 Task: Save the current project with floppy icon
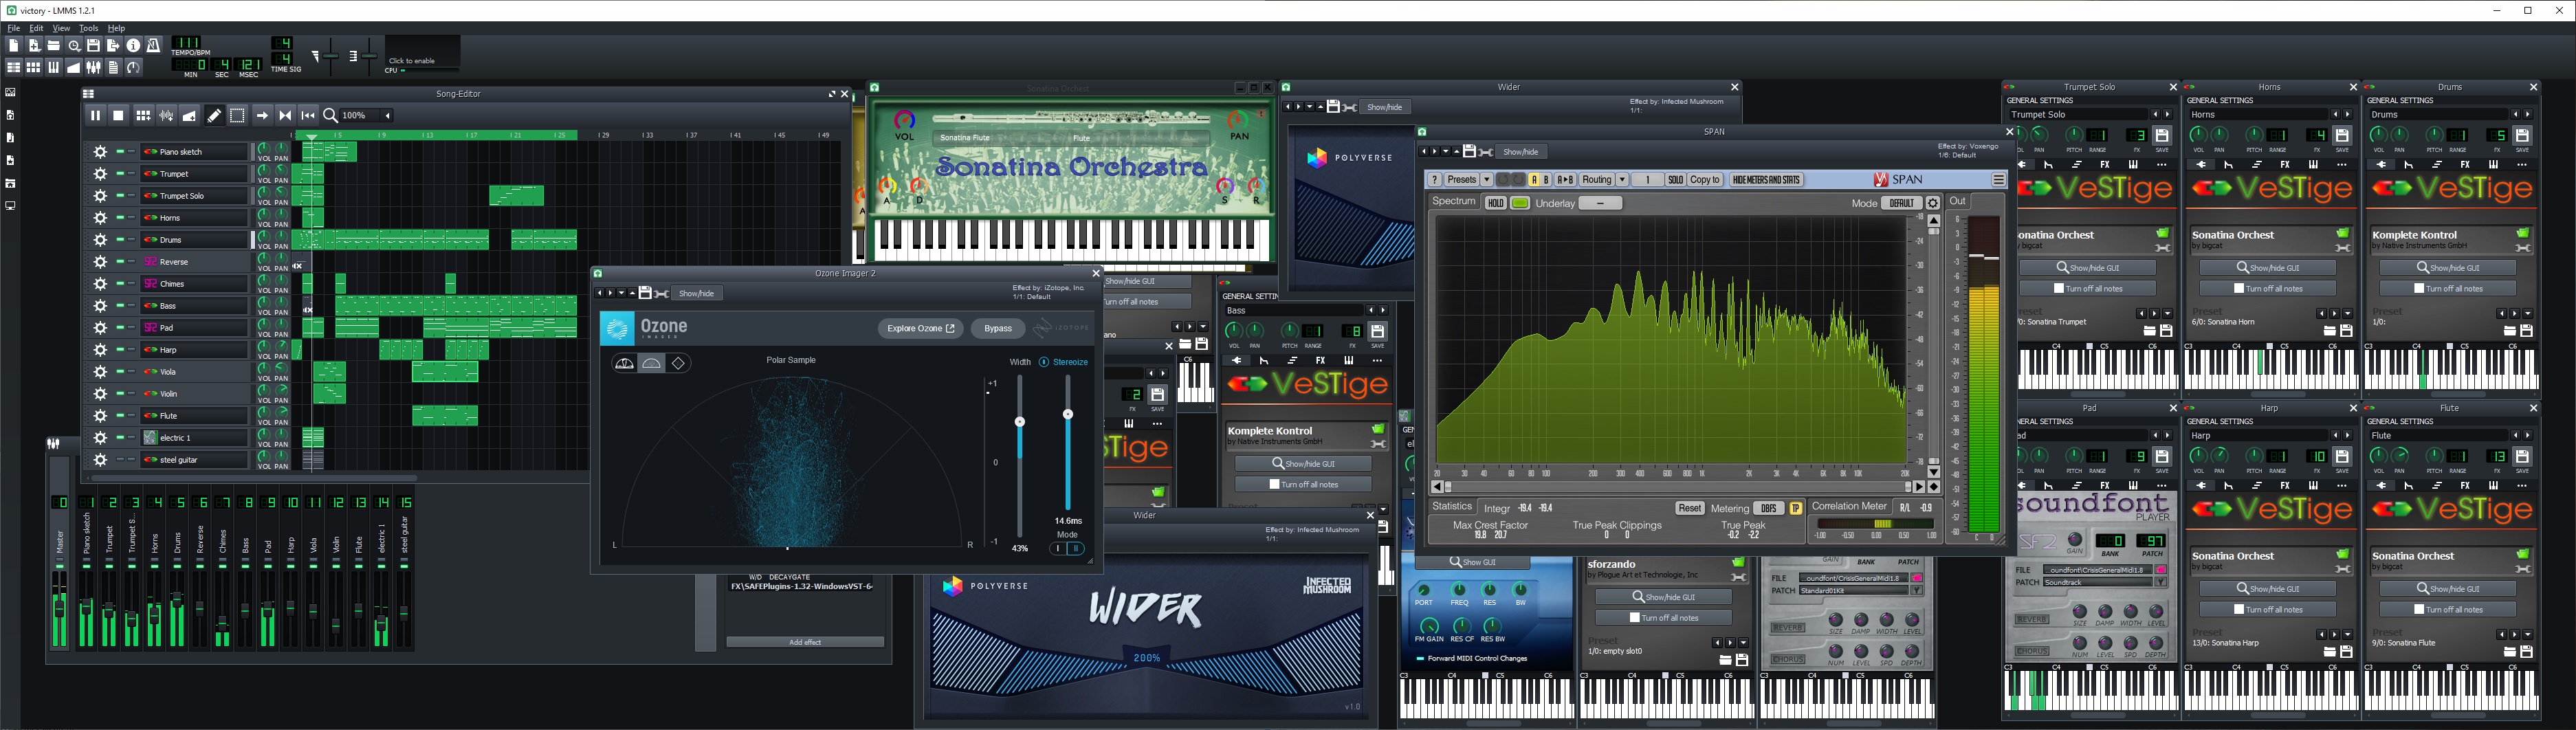click(93, 45)
